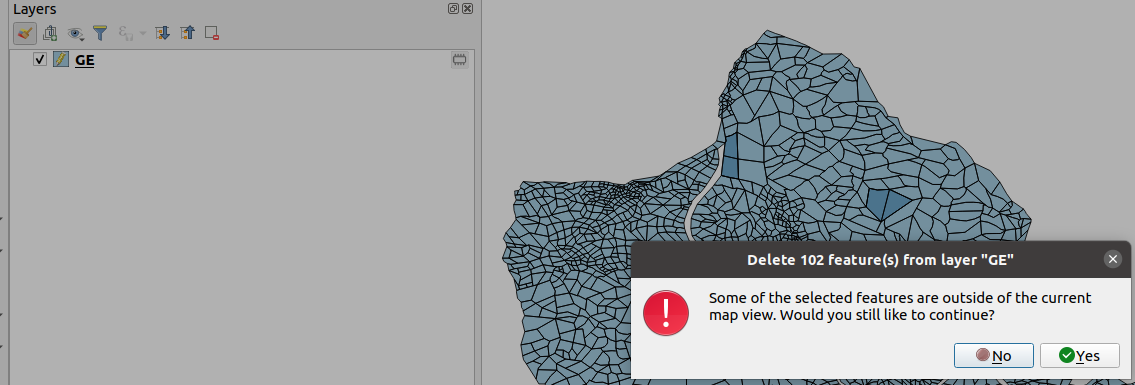This screenshot has width=1135, height=385.
Task: Click the Remove Layer/Group icon
Action: click(212, 33)
